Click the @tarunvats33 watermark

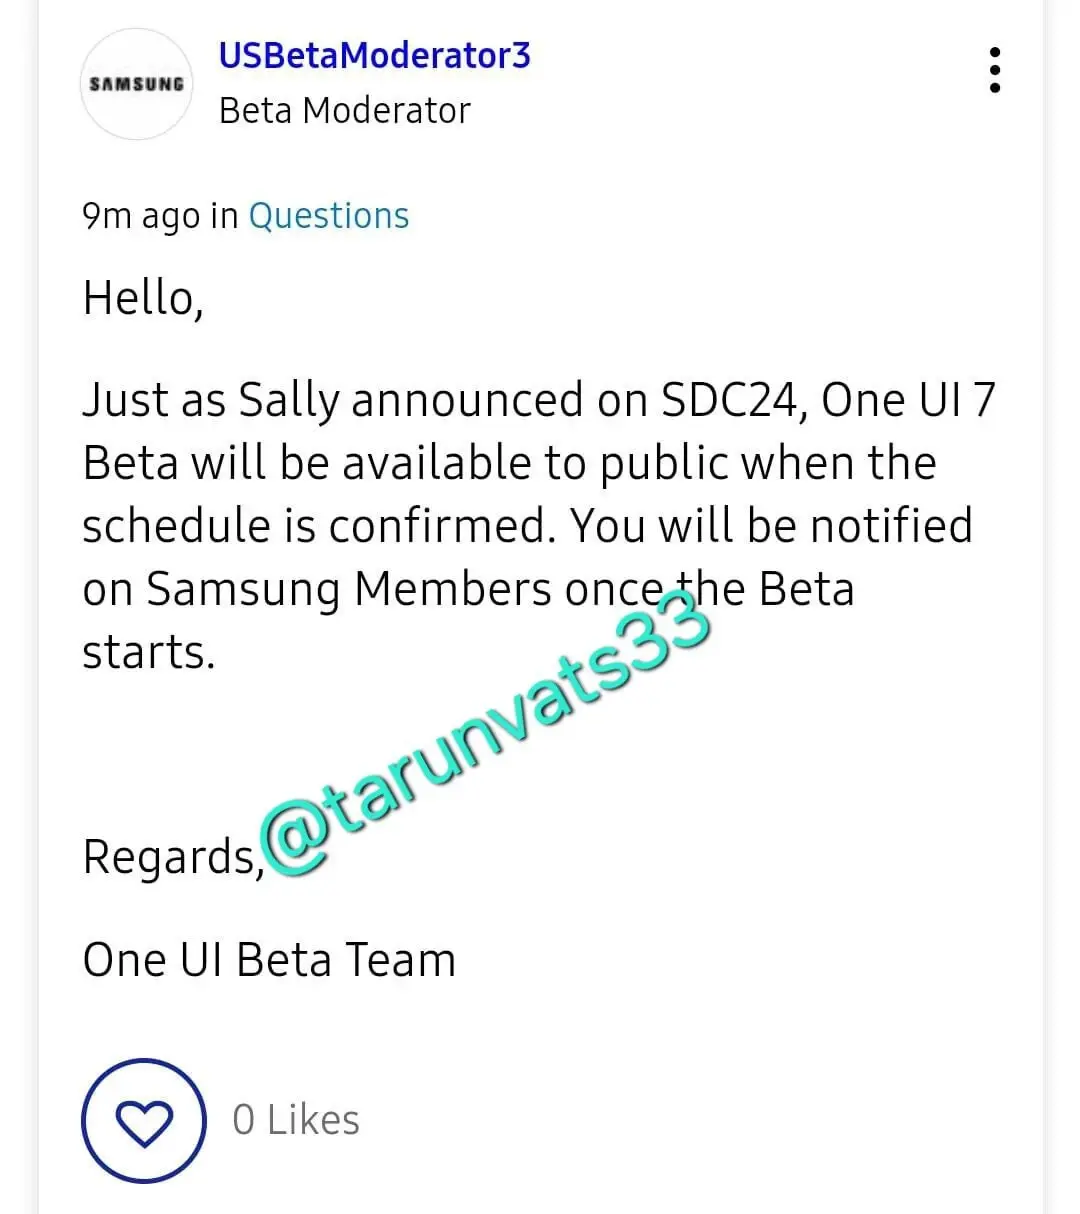click(x=487, y=735)
